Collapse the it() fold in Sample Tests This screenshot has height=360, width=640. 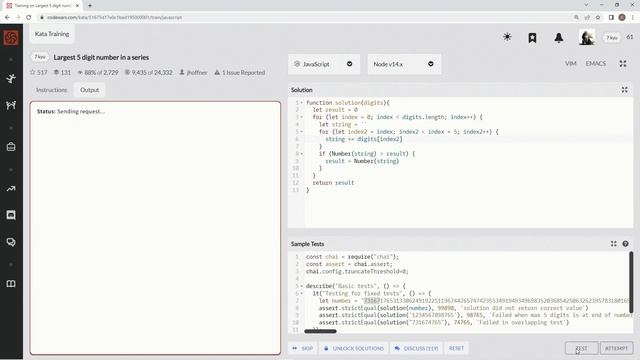[302, 293]
